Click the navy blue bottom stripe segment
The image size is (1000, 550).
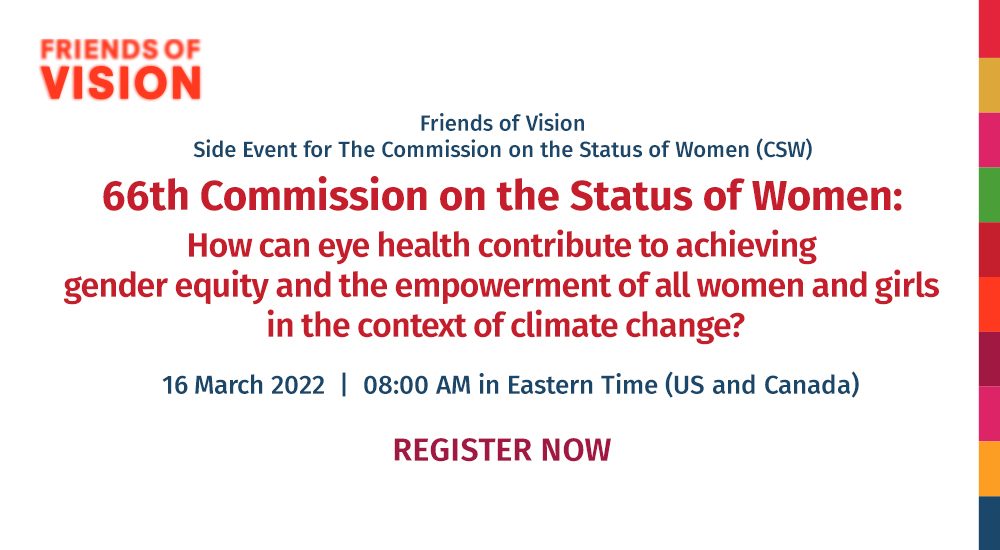pyautogui.click(x=989, y=523)
